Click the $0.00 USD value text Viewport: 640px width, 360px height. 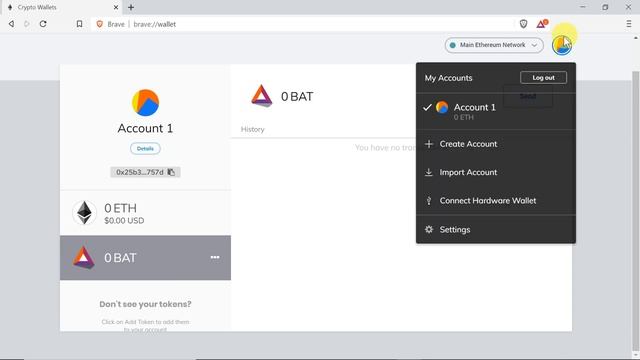124,221
